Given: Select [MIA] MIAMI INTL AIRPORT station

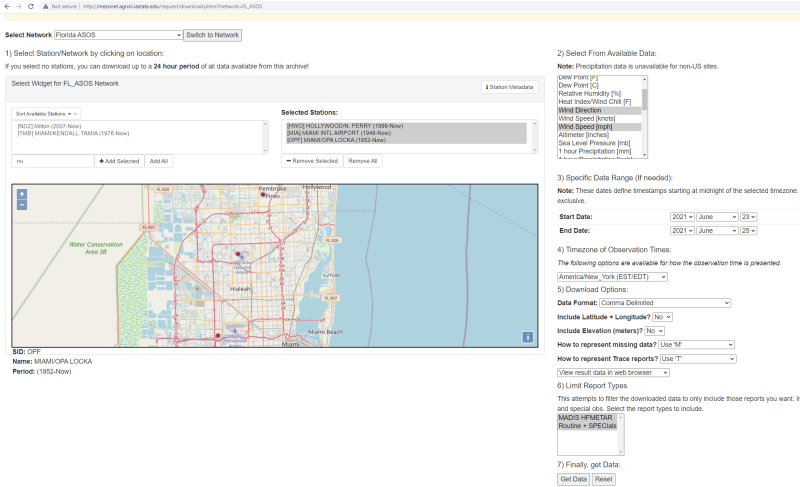Looking at the screenshot, I should click(406, 133).
